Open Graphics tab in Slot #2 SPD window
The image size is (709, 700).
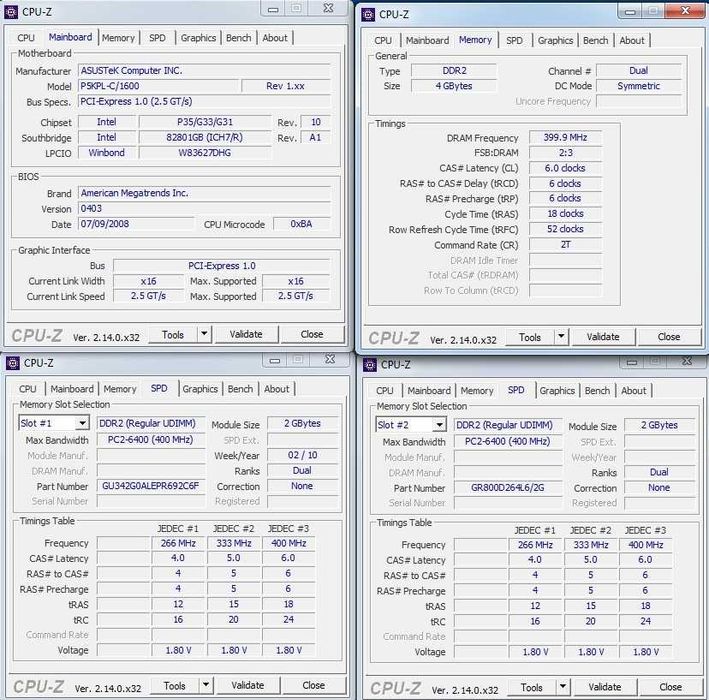tap(557, 391)
